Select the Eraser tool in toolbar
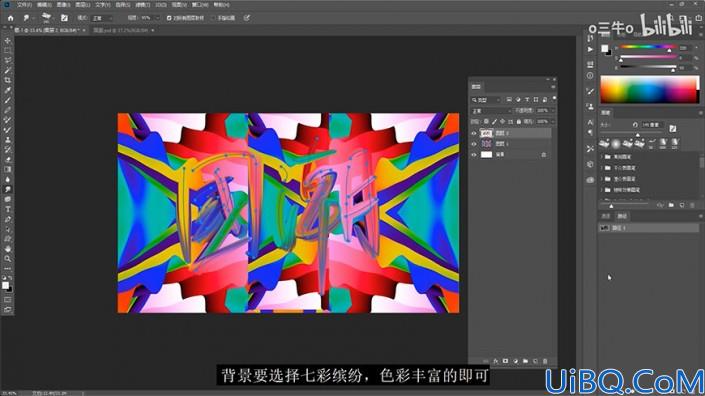This screenshot has height=396, width=705. [8, 160]
